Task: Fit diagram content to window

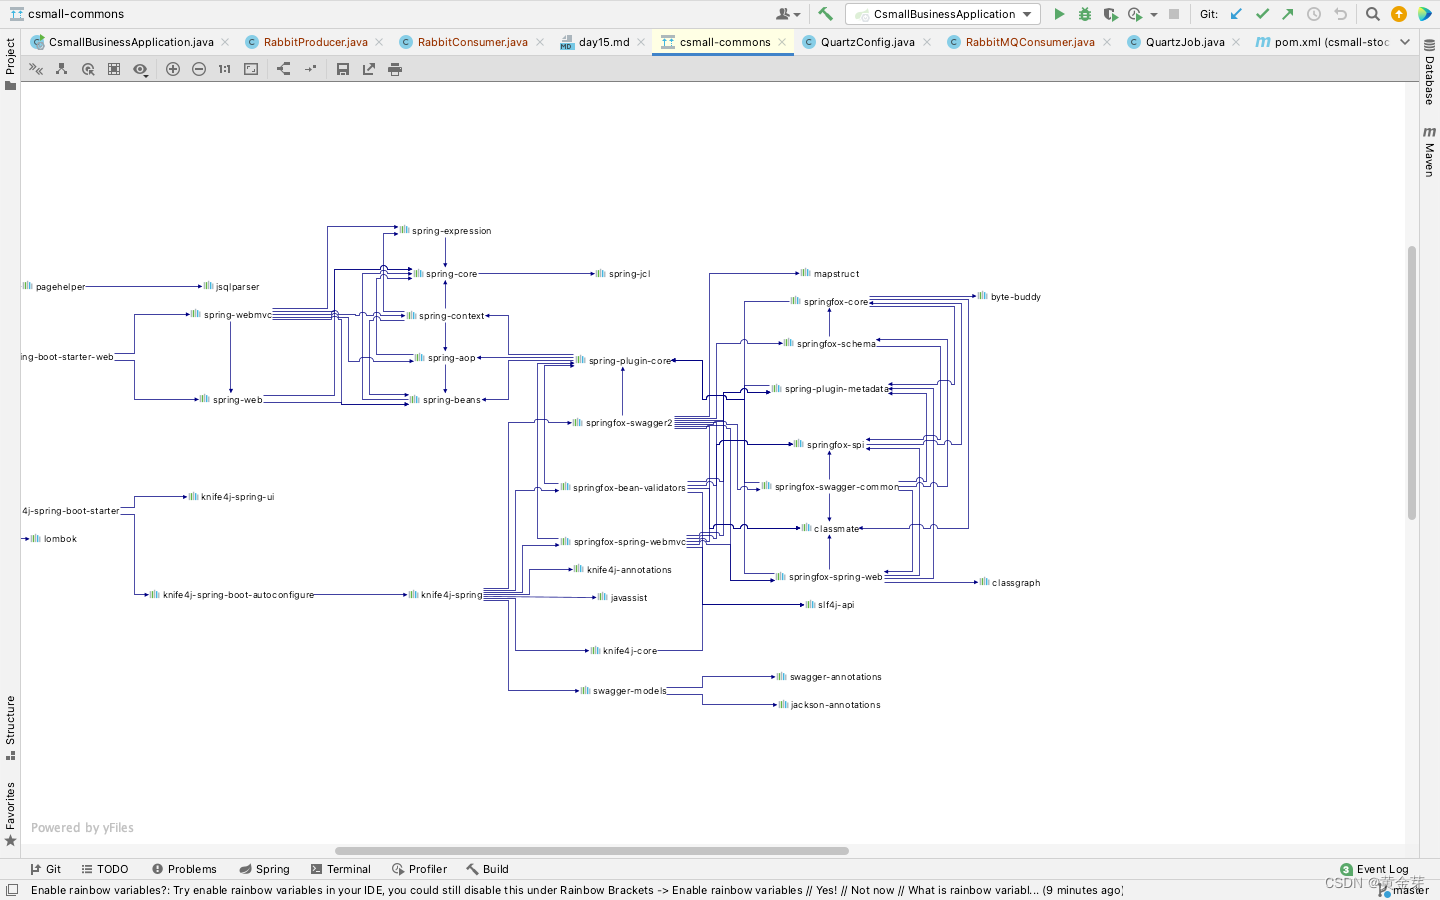Action: pos(251,69)
